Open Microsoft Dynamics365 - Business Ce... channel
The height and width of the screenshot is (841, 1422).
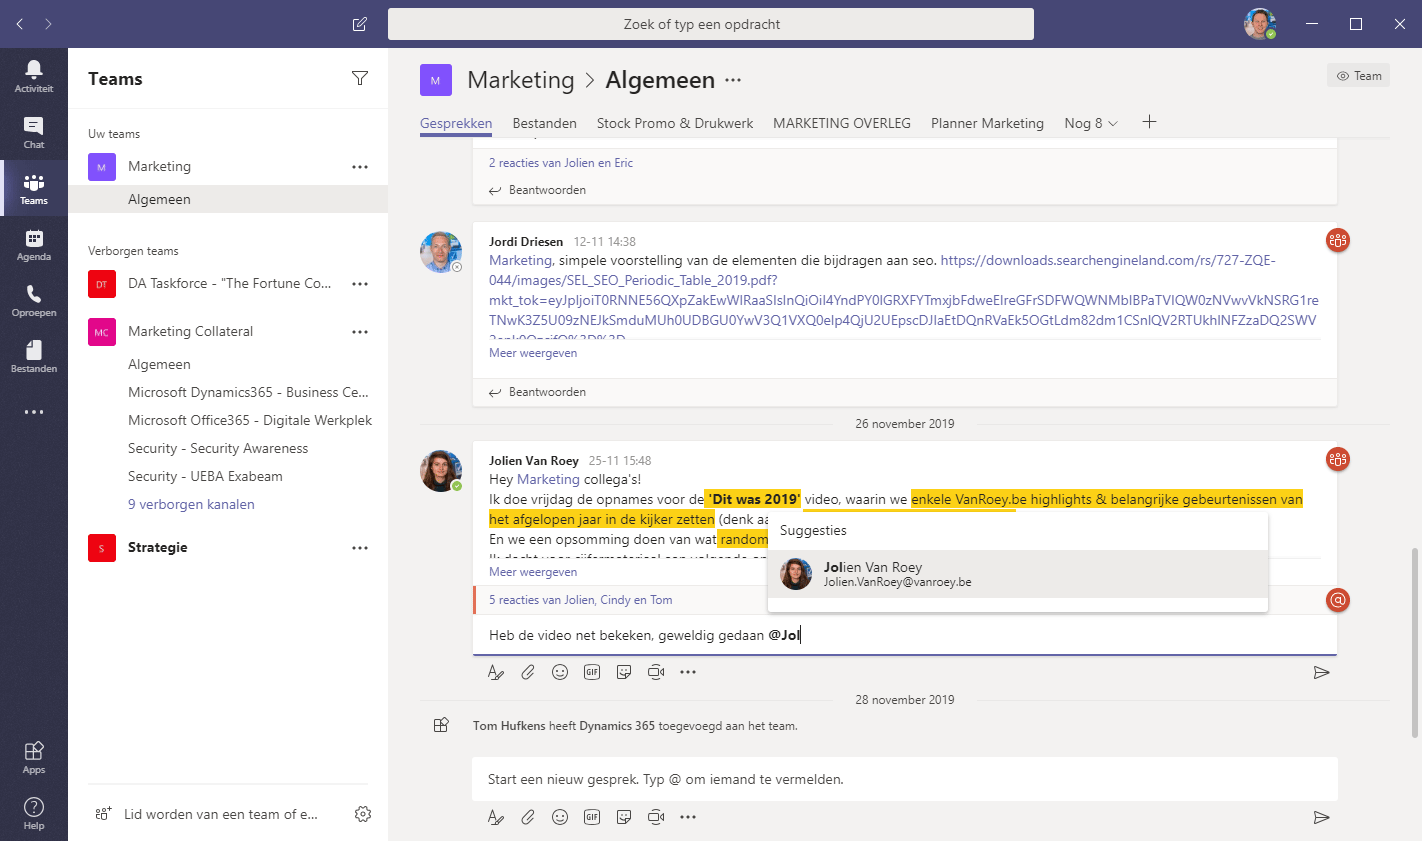tap(248, 392)
